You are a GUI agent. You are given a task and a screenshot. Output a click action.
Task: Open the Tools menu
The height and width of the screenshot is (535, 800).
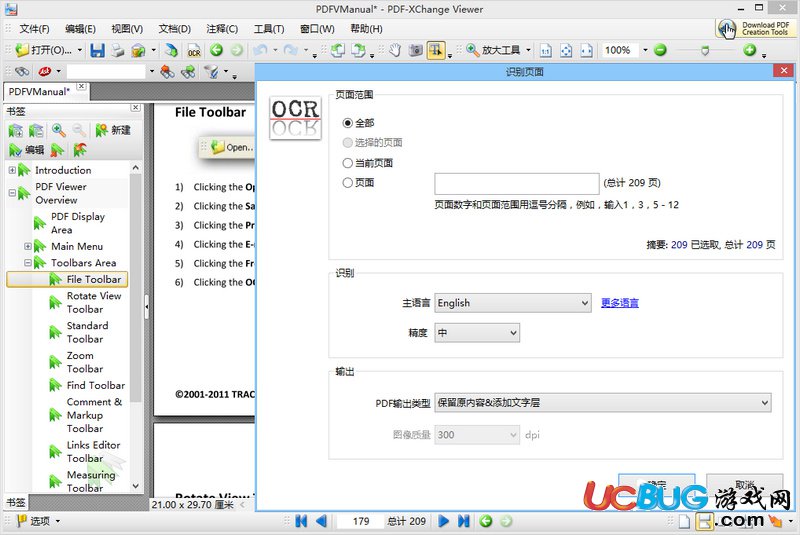[x=269, y=29]
